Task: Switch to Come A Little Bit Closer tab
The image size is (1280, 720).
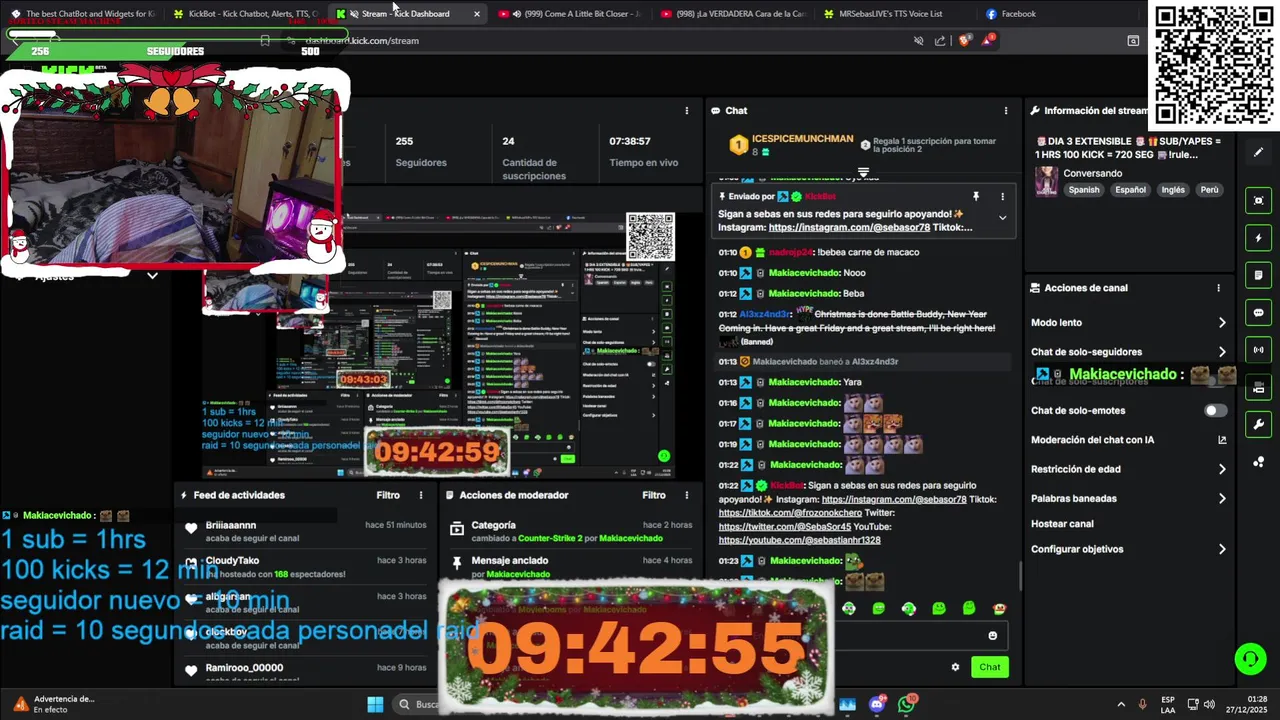Action: coord(570,14)
